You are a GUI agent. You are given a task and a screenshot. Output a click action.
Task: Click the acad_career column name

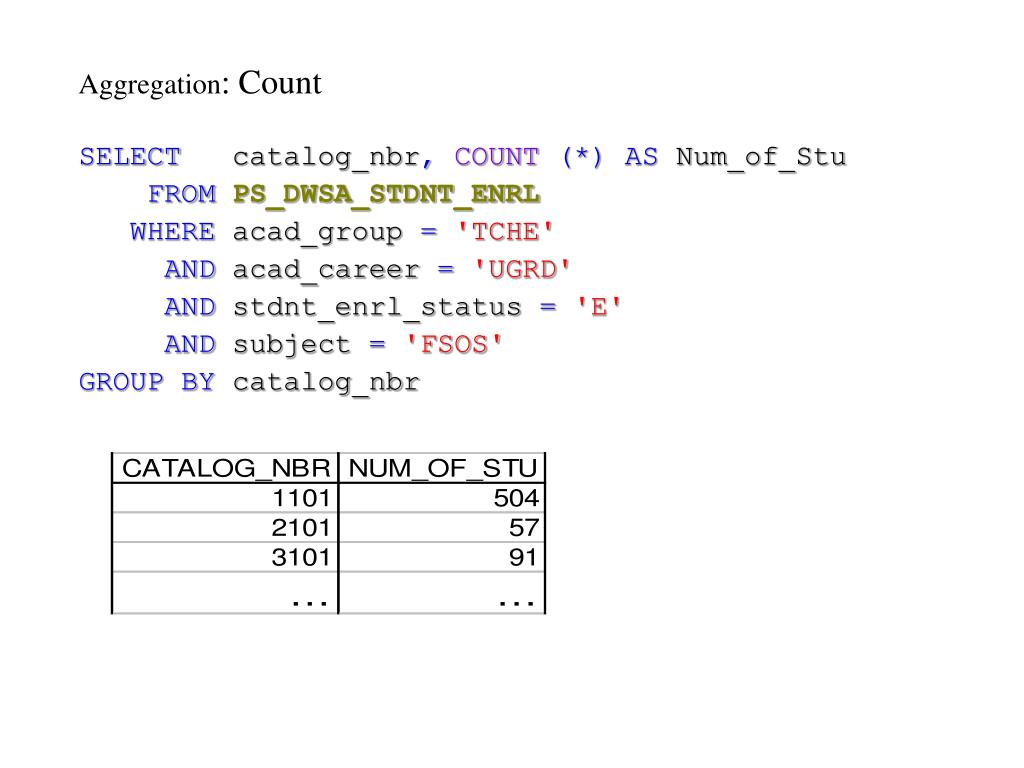pyautogui.click(x=327, y=270)
